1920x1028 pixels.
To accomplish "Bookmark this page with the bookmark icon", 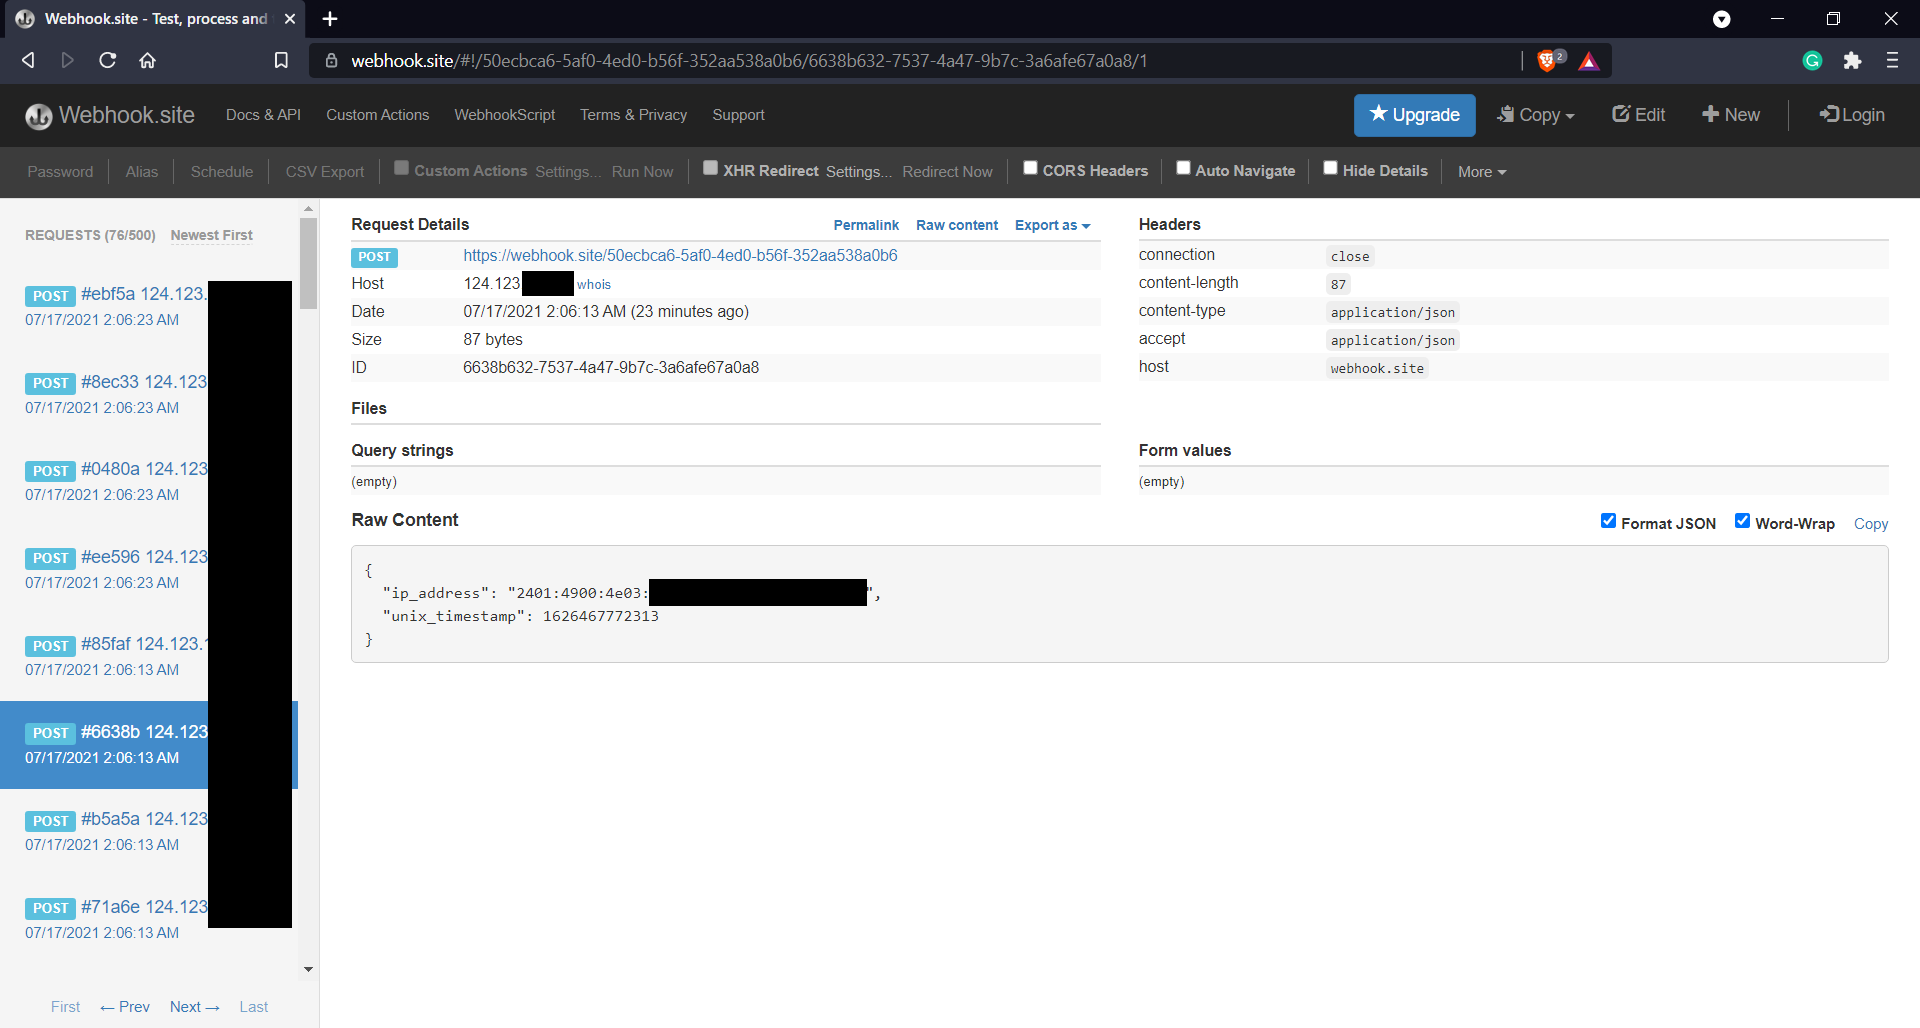I will [281, 60].
